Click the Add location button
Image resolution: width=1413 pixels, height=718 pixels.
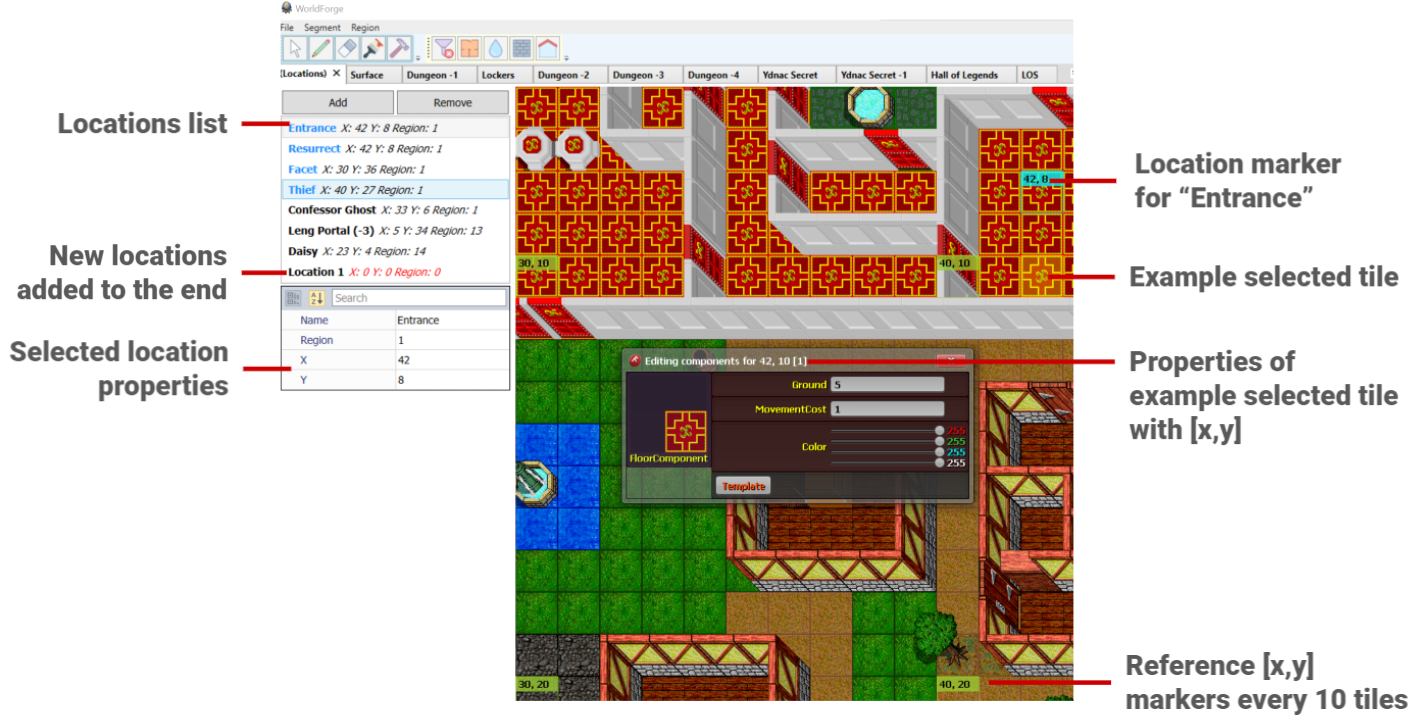pyautogui.click(x=338, y=102)
